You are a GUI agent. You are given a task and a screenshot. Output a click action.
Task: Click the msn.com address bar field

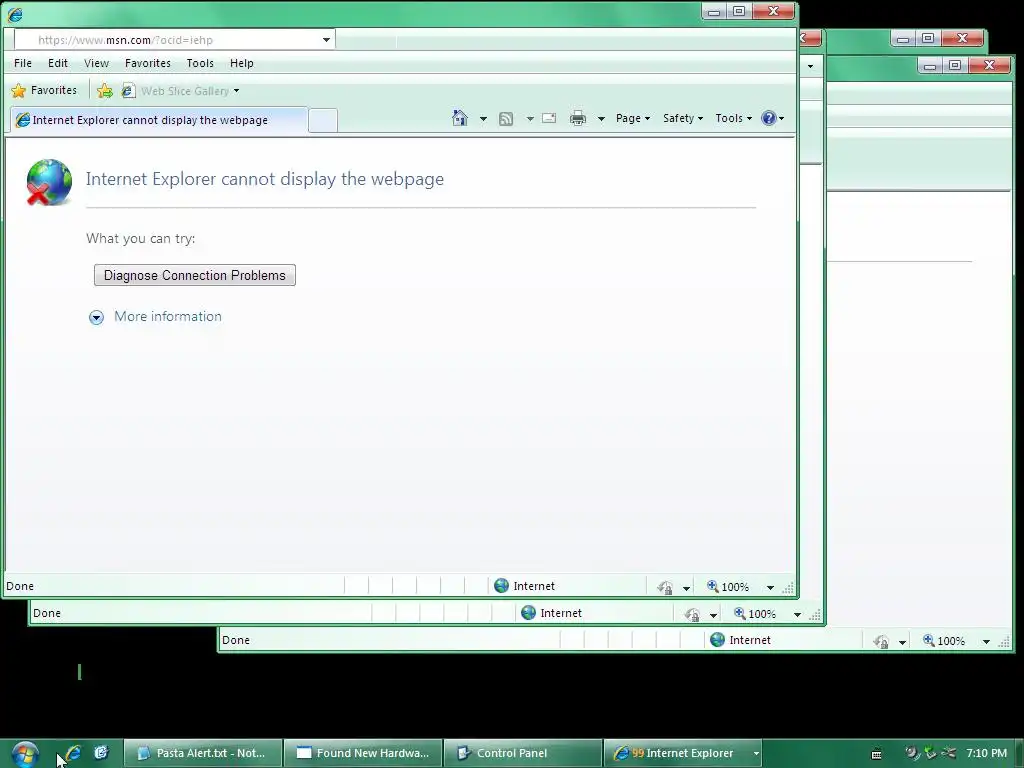point(167,40)
